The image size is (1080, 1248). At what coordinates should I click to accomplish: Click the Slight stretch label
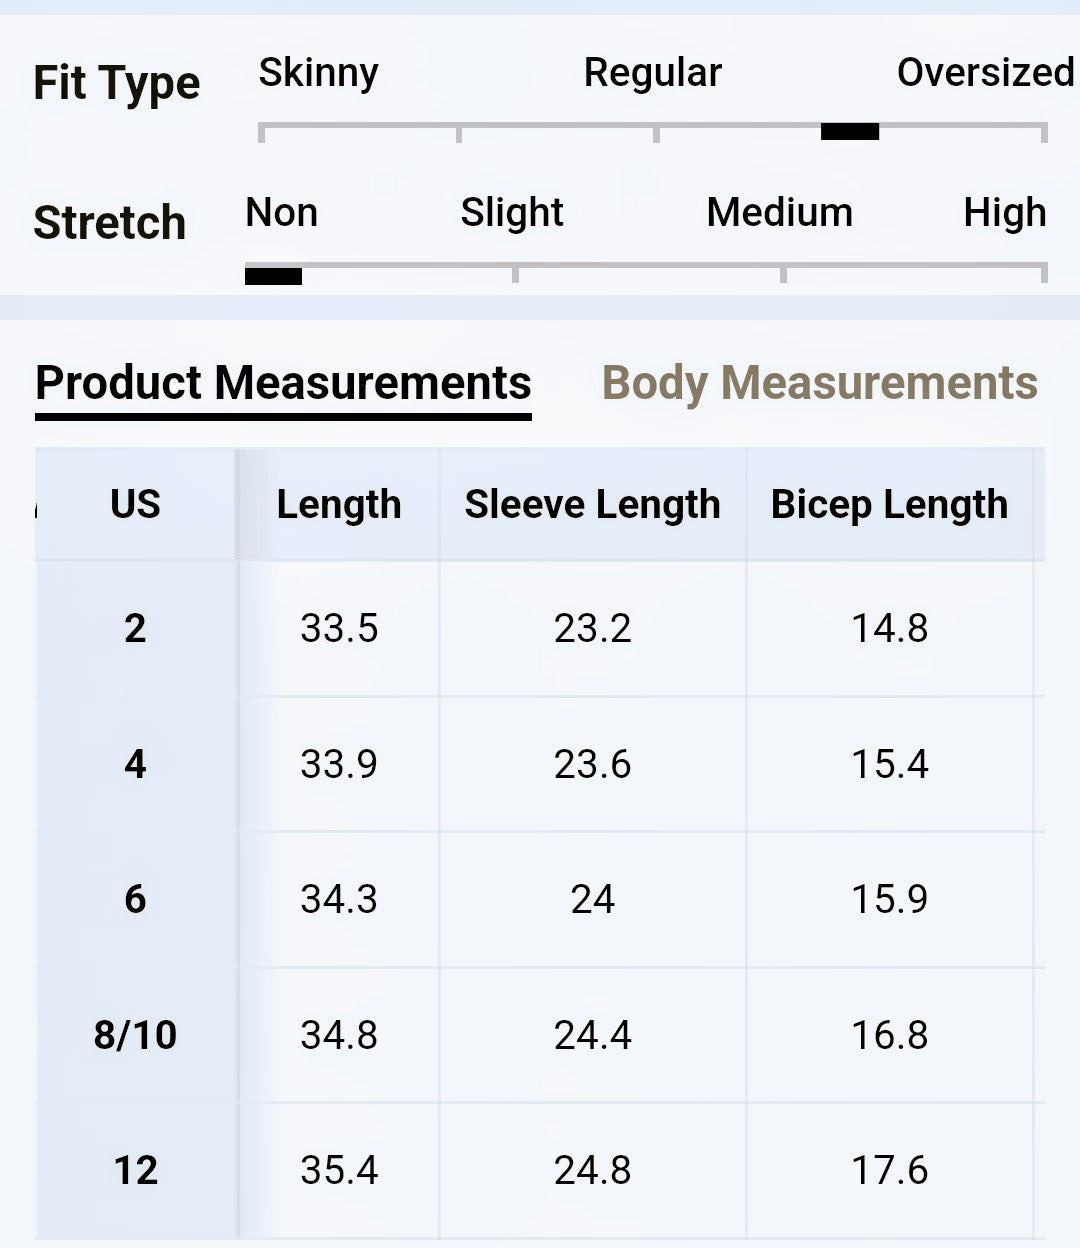512,213
